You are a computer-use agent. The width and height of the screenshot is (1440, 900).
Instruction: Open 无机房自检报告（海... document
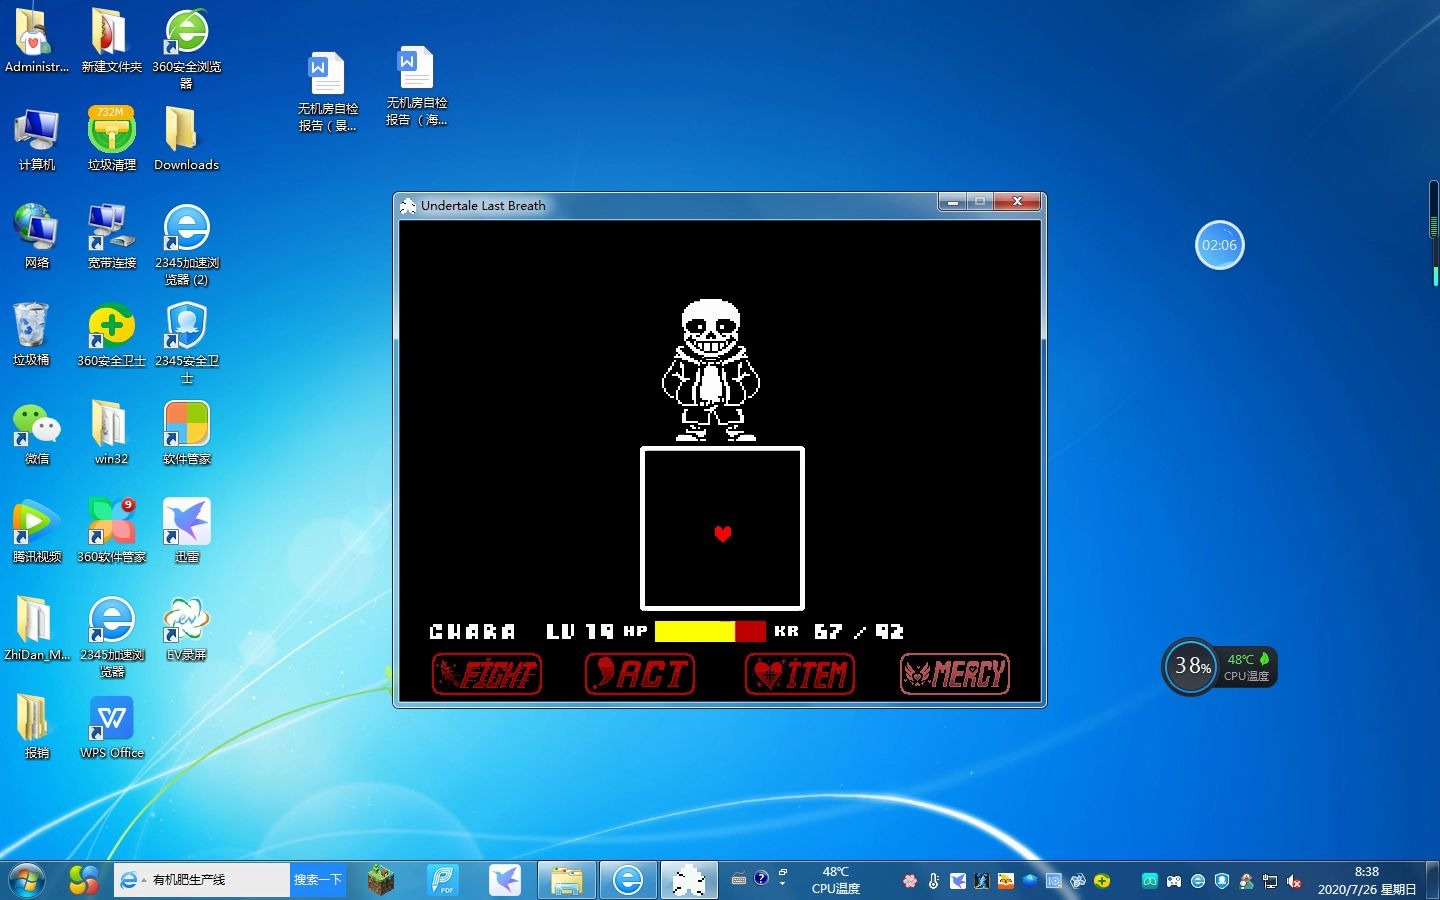tap(416, 87)
